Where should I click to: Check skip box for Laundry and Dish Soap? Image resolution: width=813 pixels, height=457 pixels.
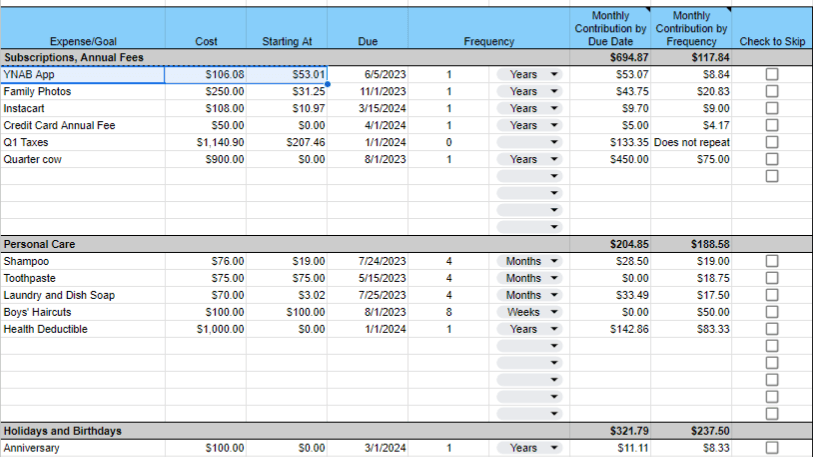pyautogui.click(x=772, y=295)
